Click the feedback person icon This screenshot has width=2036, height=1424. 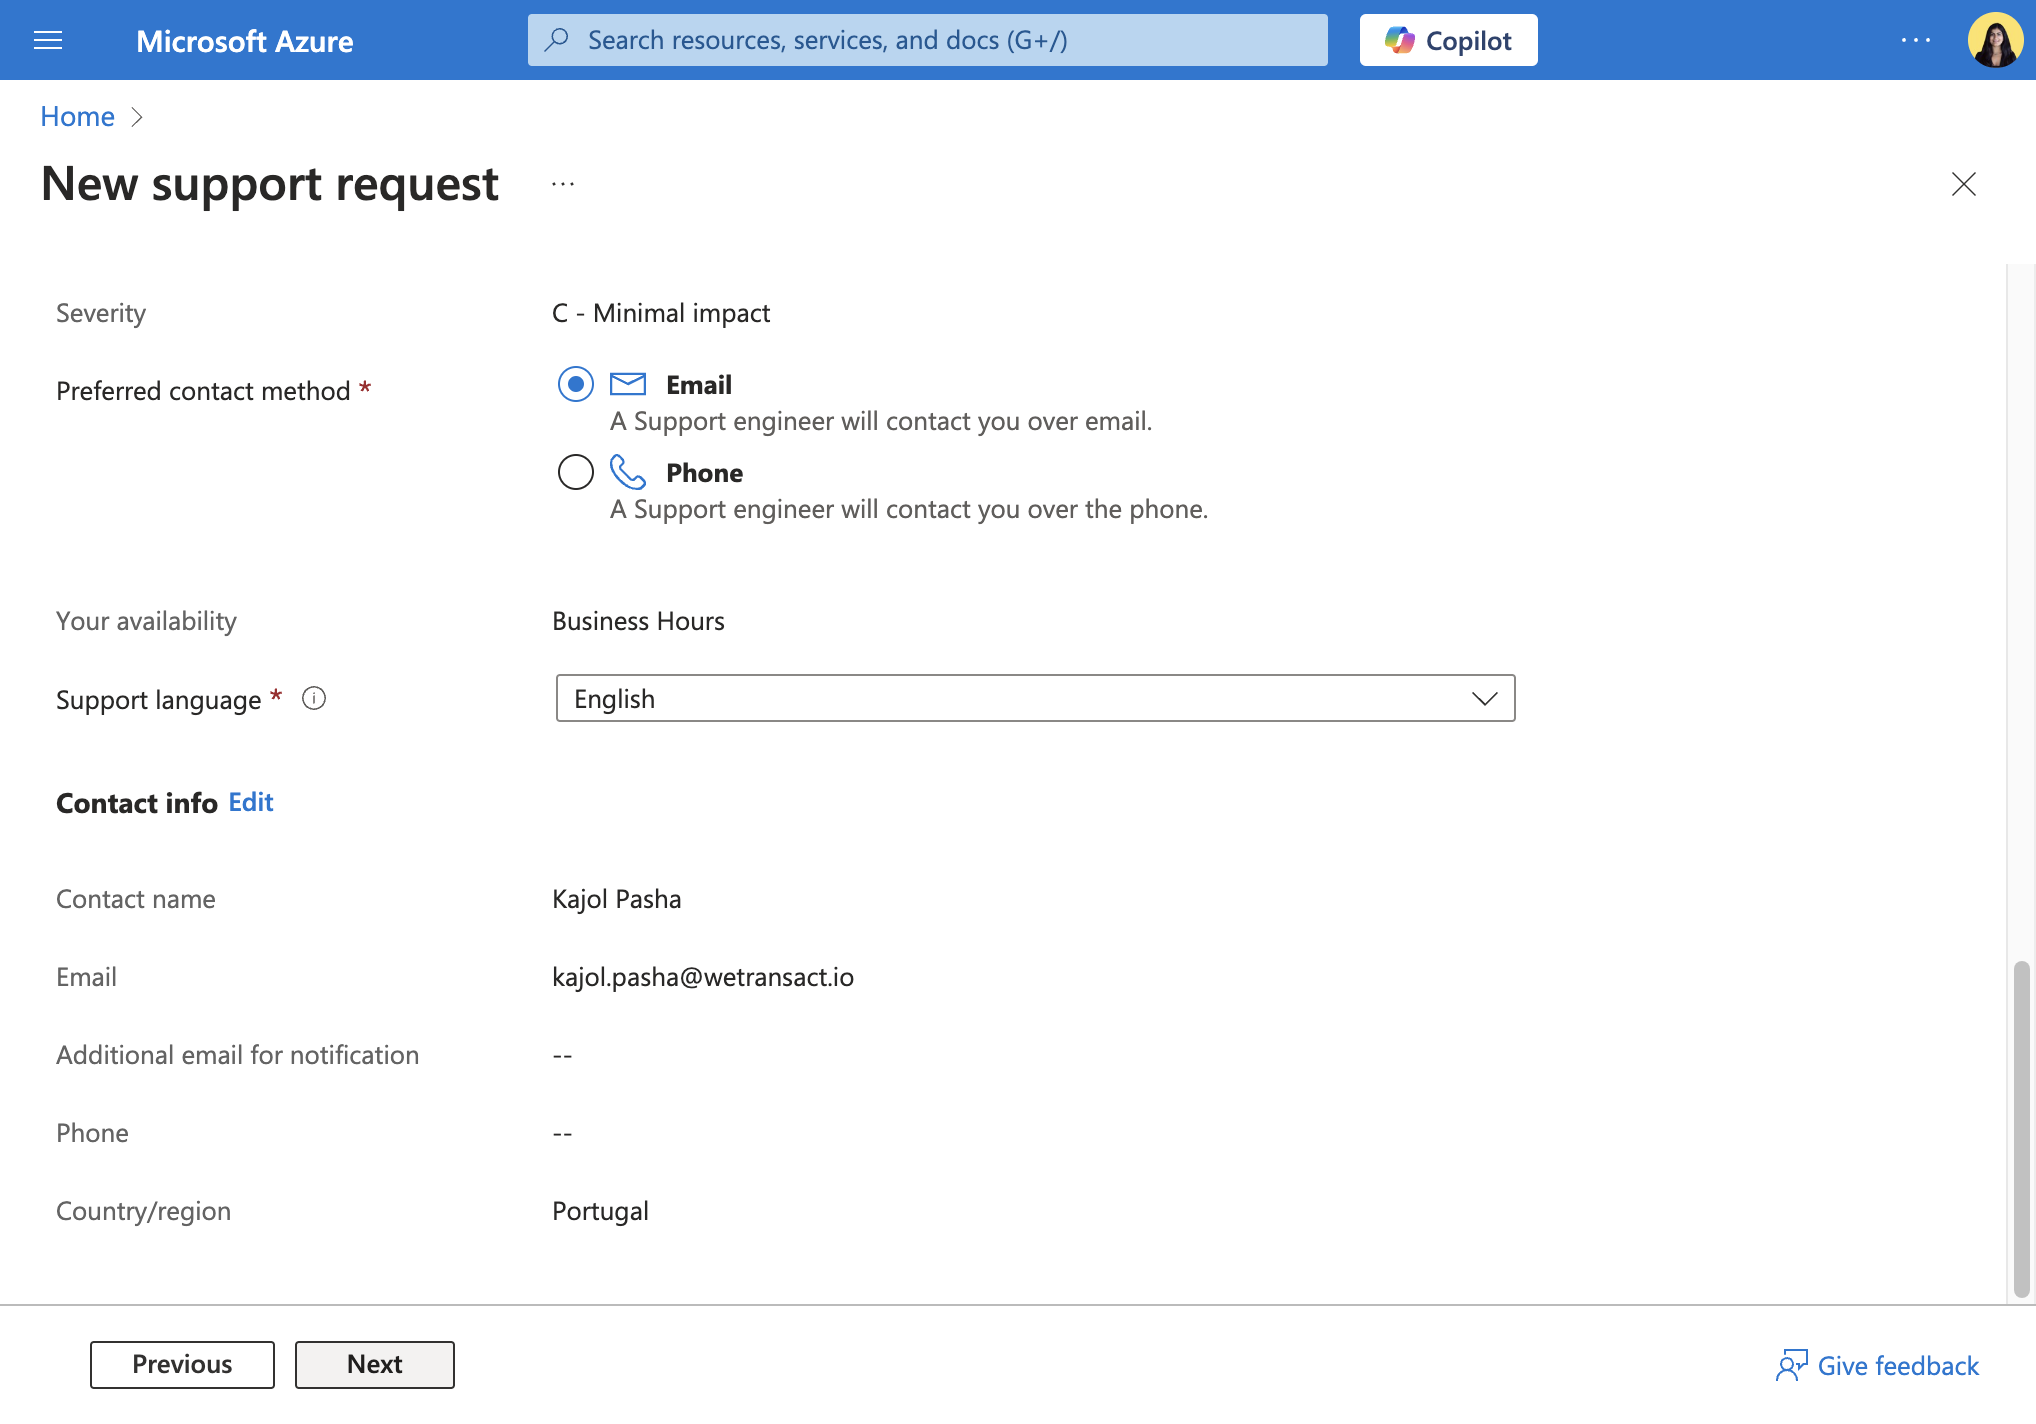click(1792, 1365)
